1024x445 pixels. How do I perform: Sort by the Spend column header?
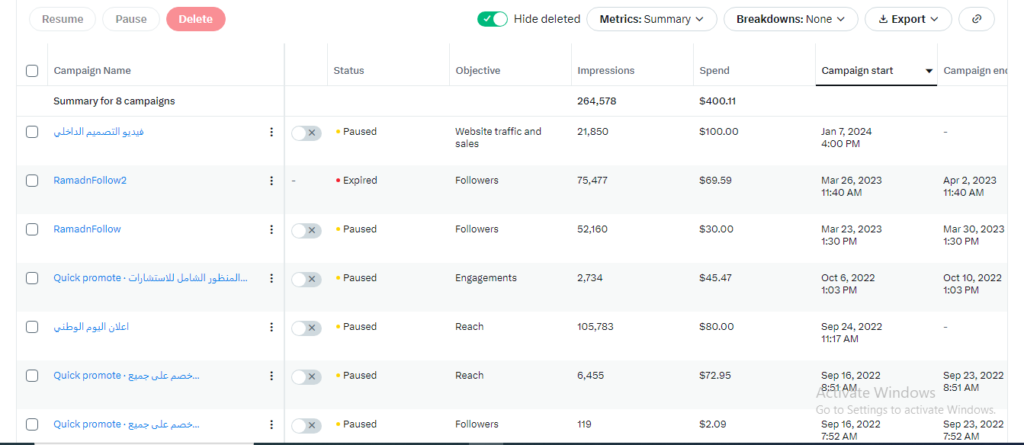coord(714,71)
